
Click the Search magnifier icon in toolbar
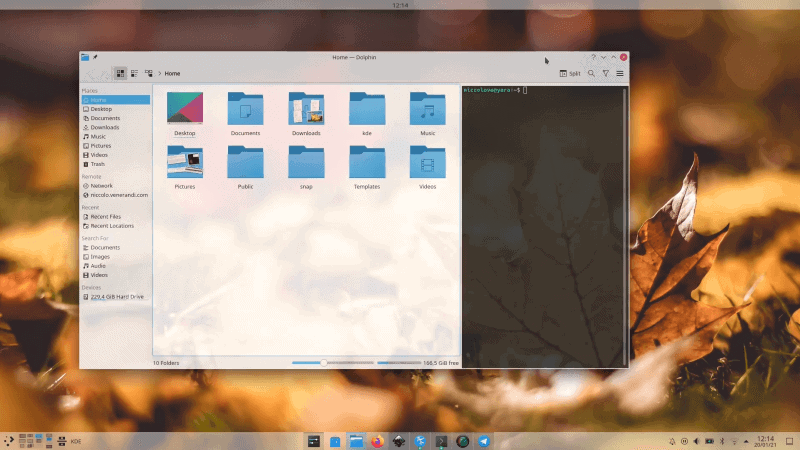591,73
